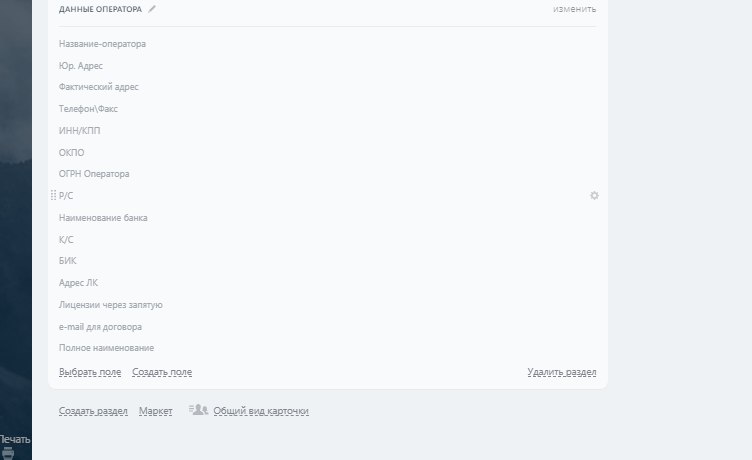
Task: Grab the drag handle on the Р/С row
Action: (54, 196)
